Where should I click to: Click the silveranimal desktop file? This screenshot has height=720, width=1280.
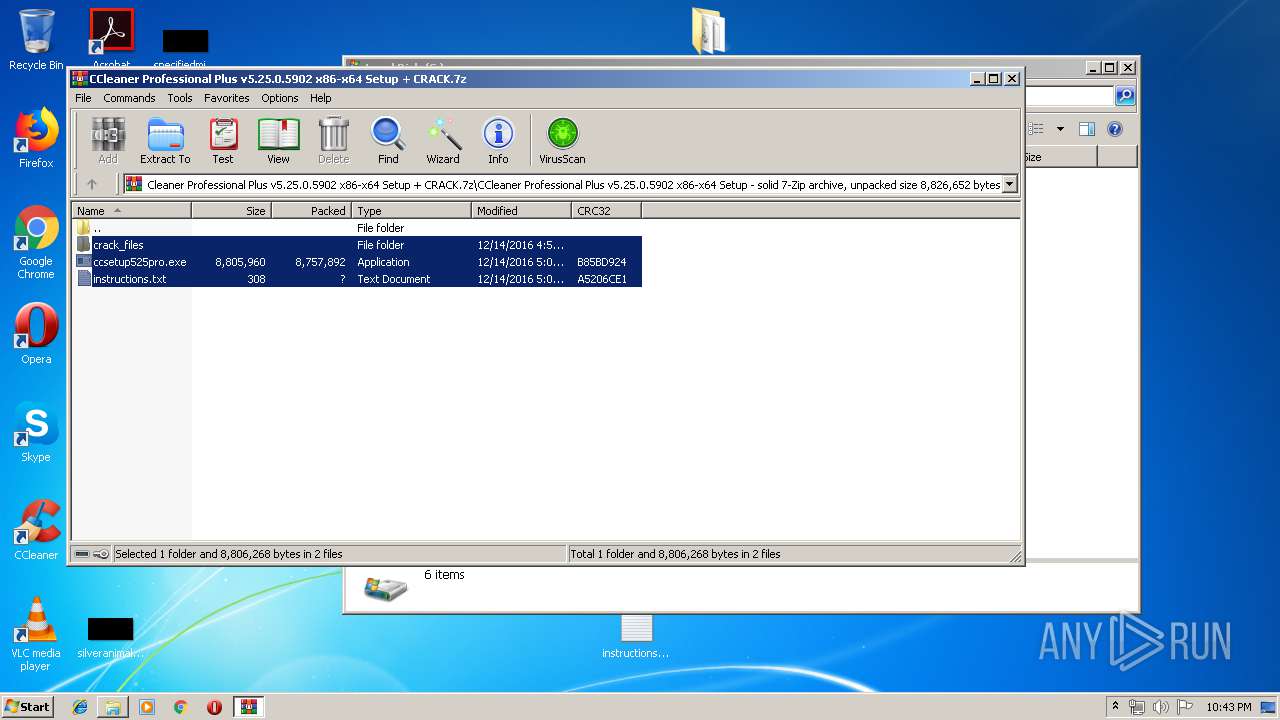(x=111, y=637)
